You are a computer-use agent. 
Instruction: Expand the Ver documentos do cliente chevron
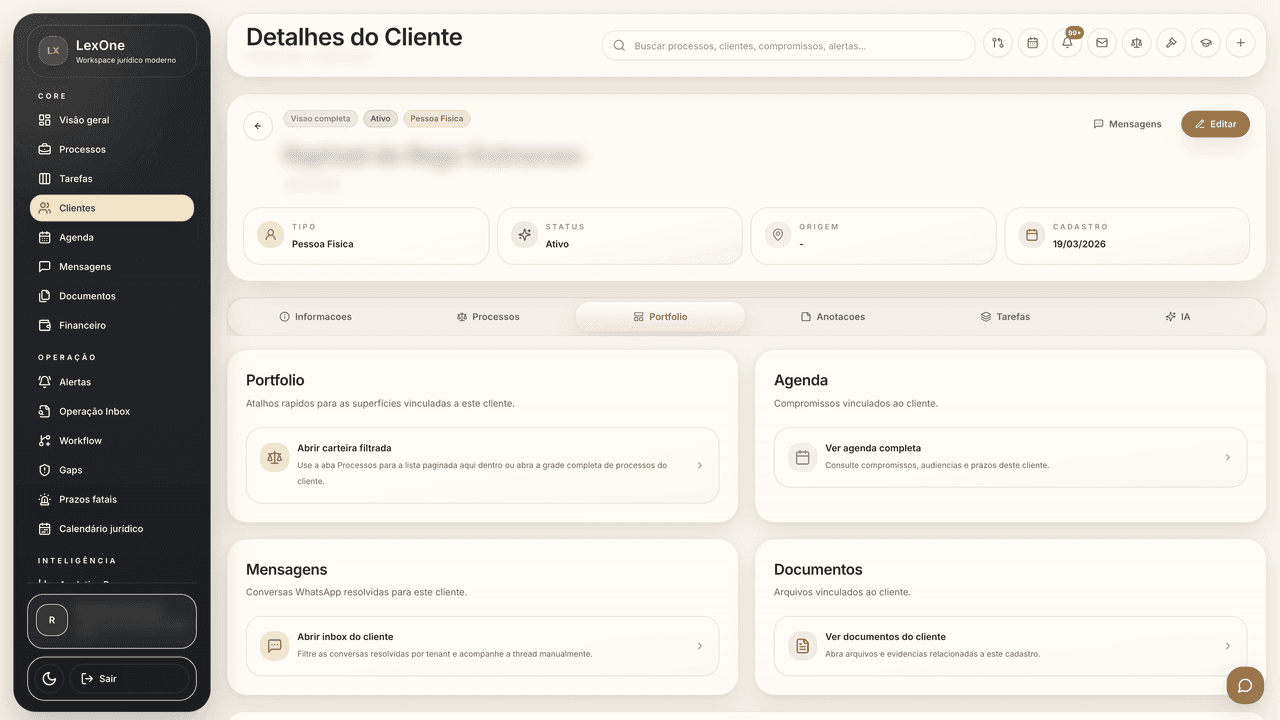(x=1228, y=646)
